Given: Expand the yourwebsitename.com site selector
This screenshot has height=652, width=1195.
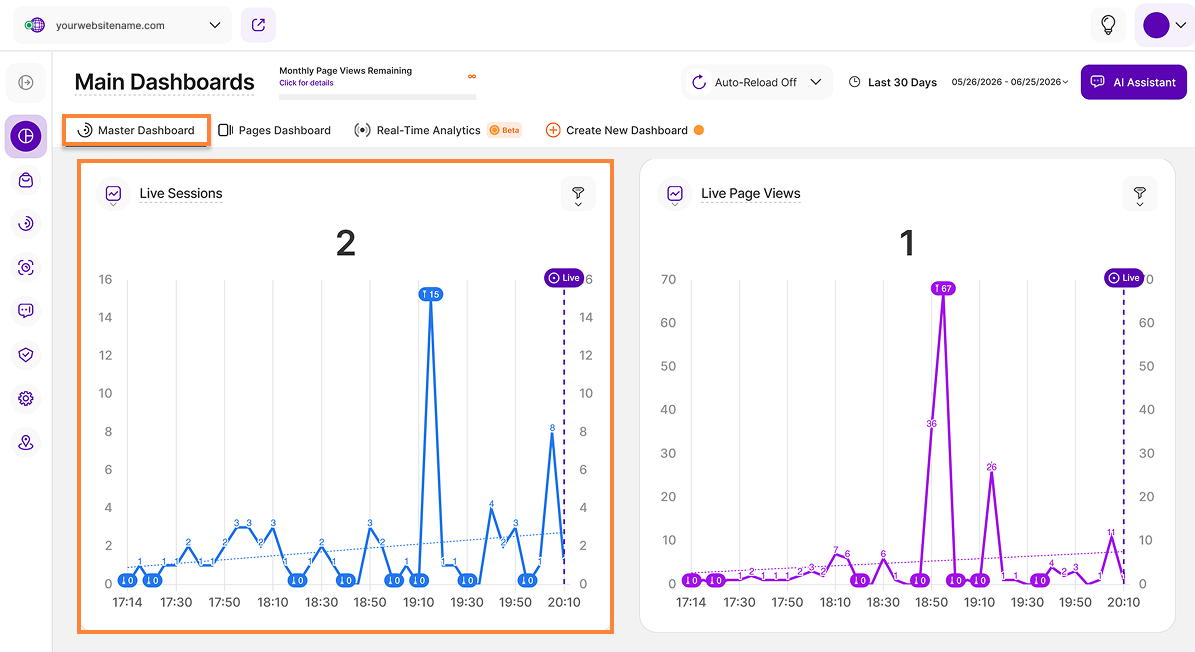Looking at the screenshot, I should (x=123, y=25).
